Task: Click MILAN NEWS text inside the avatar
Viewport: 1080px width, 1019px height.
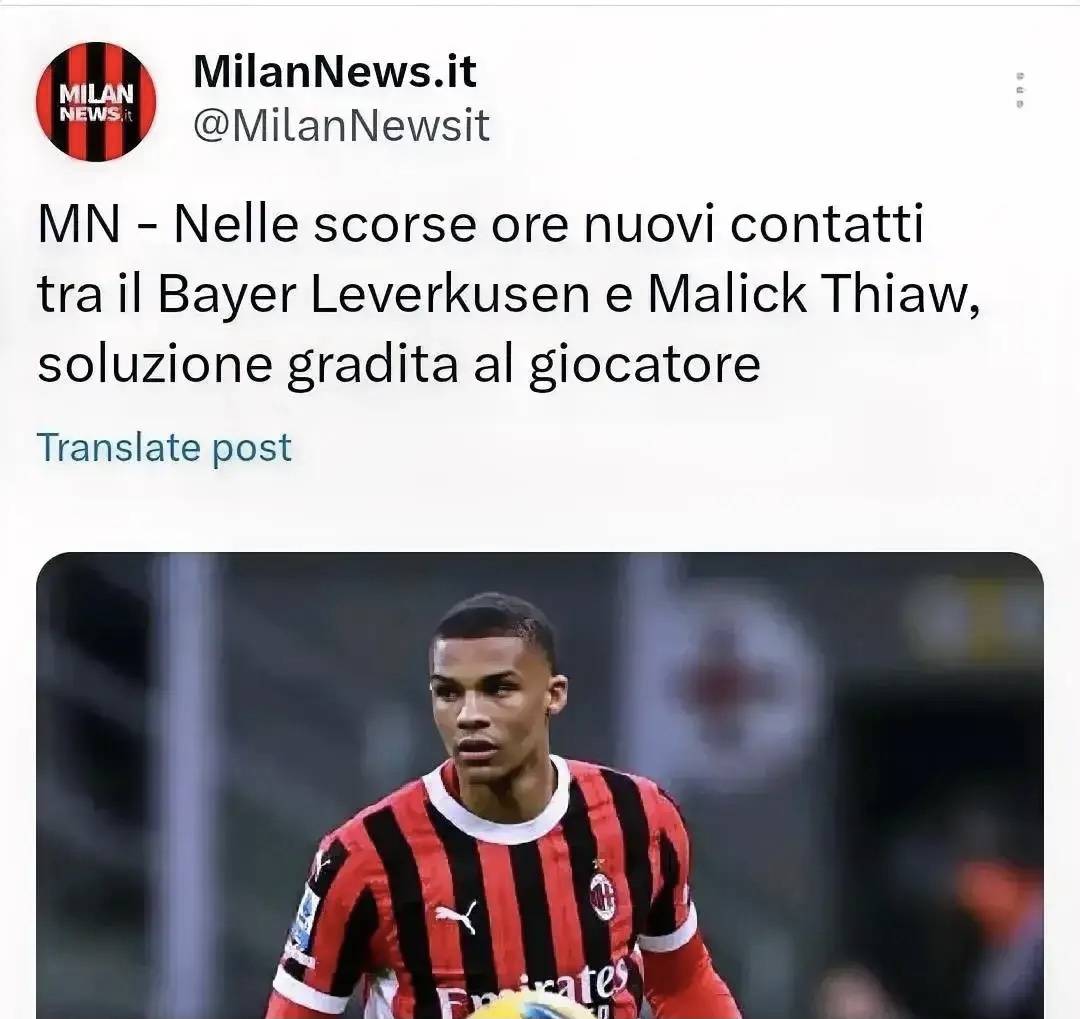Action: click(x=96, y=103)
